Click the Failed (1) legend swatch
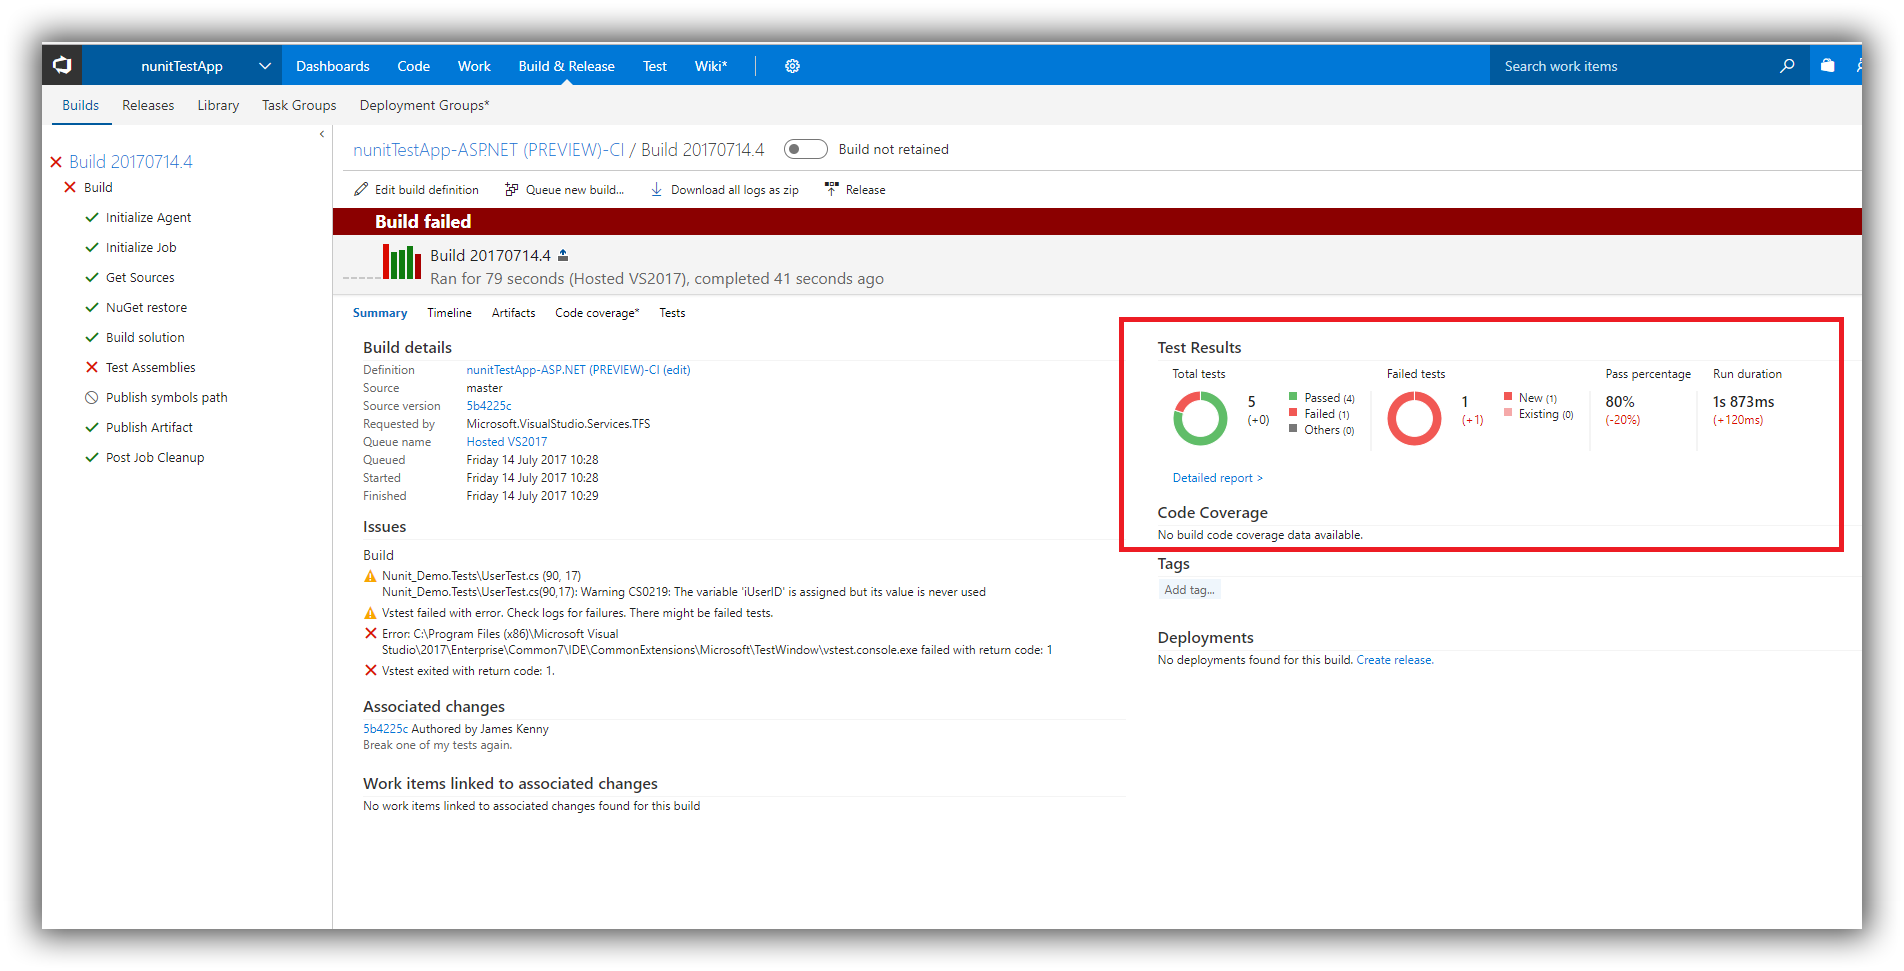 (x=1293, y=412)
